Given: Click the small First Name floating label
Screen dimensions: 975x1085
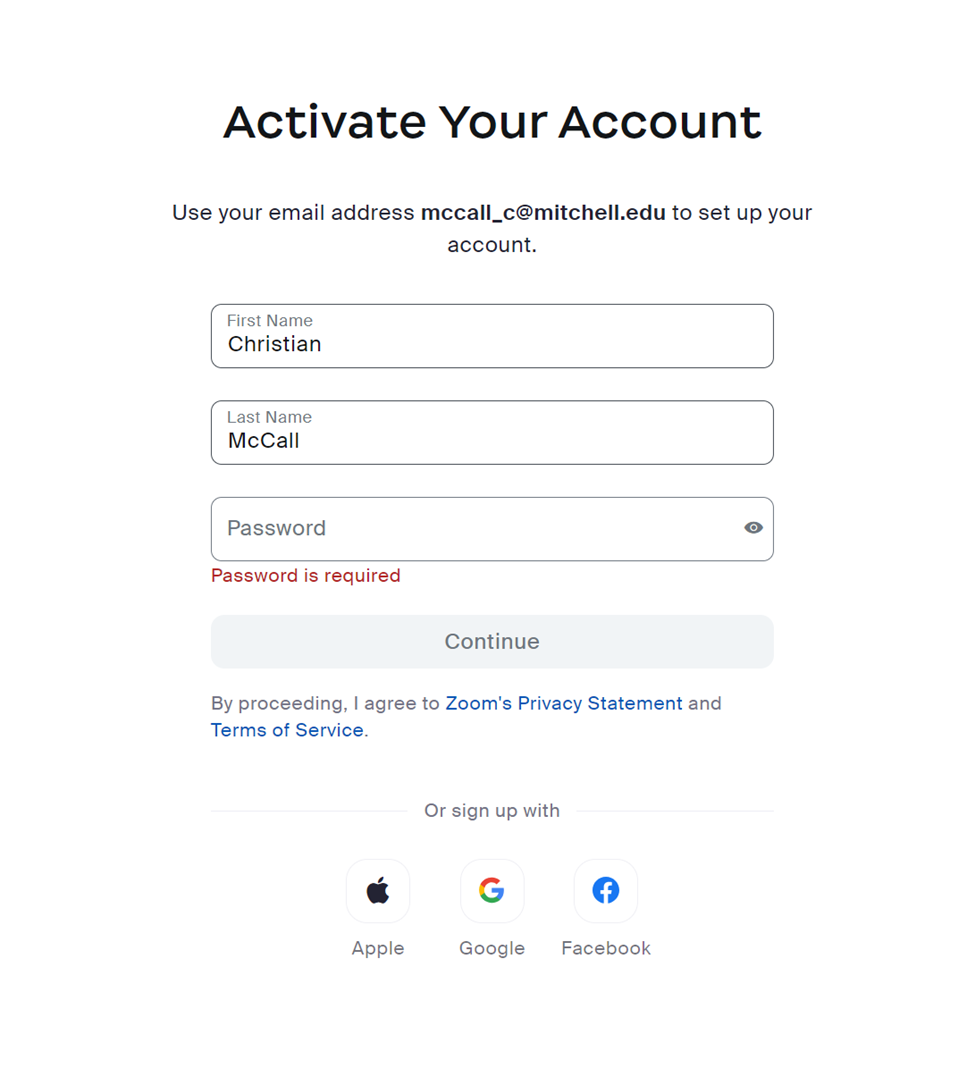Looking at the screenshot, I should click(x=270, y=321).
